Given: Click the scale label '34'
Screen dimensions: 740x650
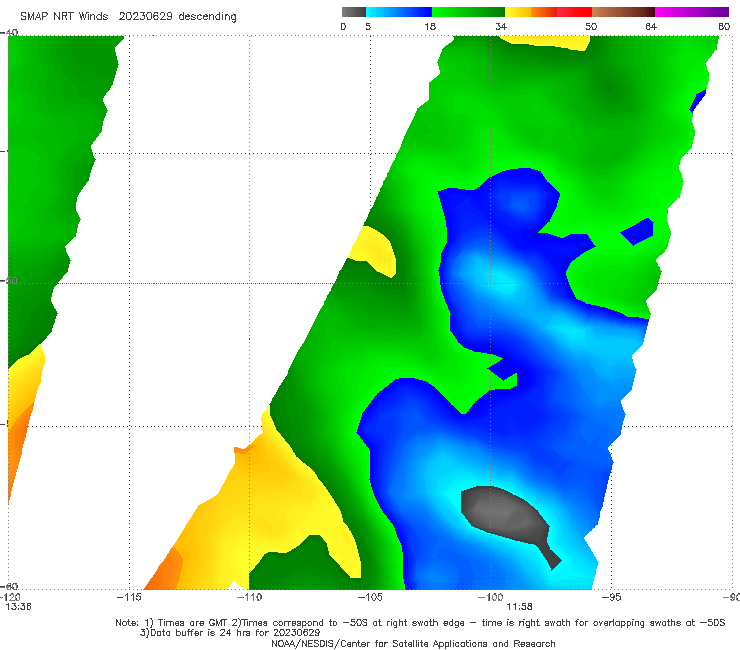Looking at the screenshot, I should [x=501, y=27].
